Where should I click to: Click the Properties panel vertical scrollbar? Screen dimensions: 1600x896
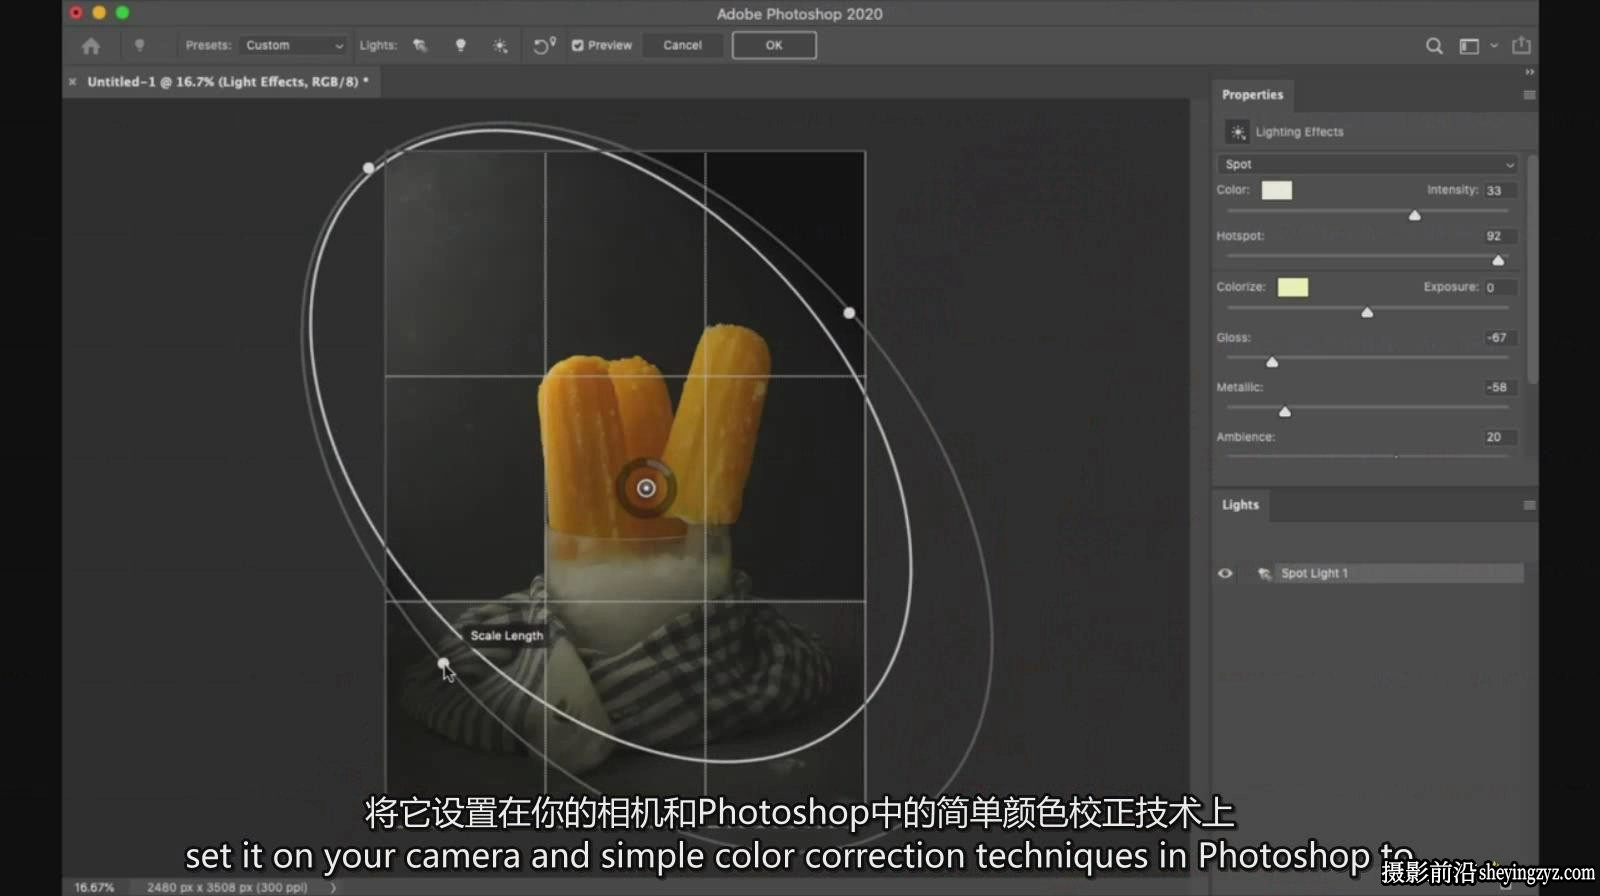pos(1532,268)
